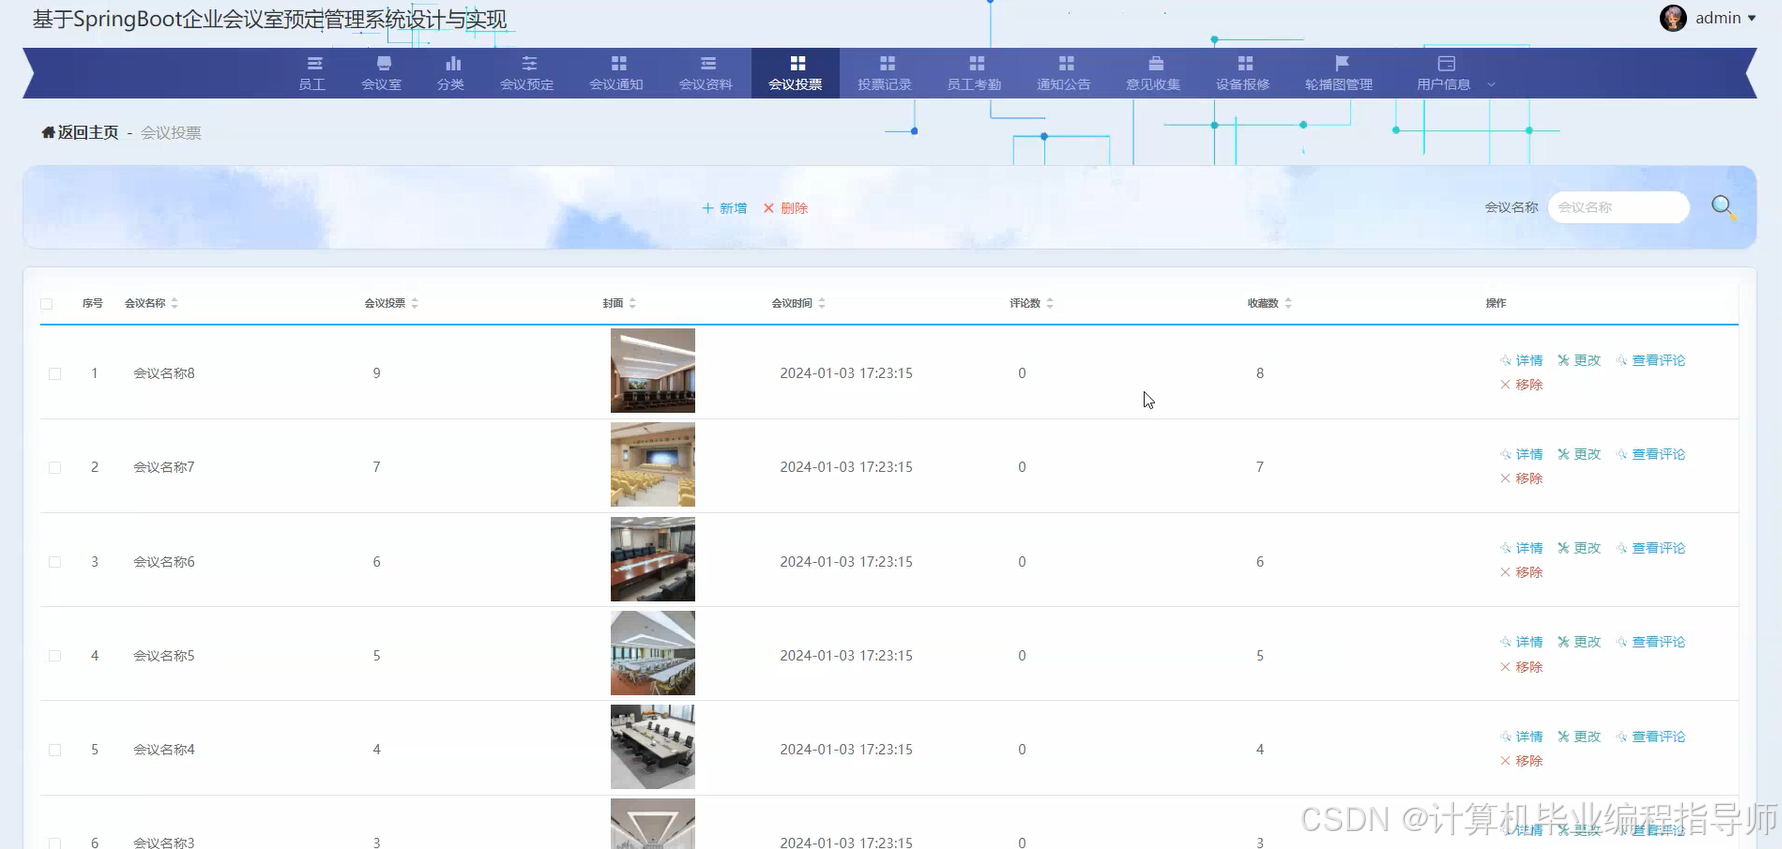Screen dimensions: 1782x849
Task: Open the cover thumbnail of 会议名称5
Action: [x=653, y=653]
